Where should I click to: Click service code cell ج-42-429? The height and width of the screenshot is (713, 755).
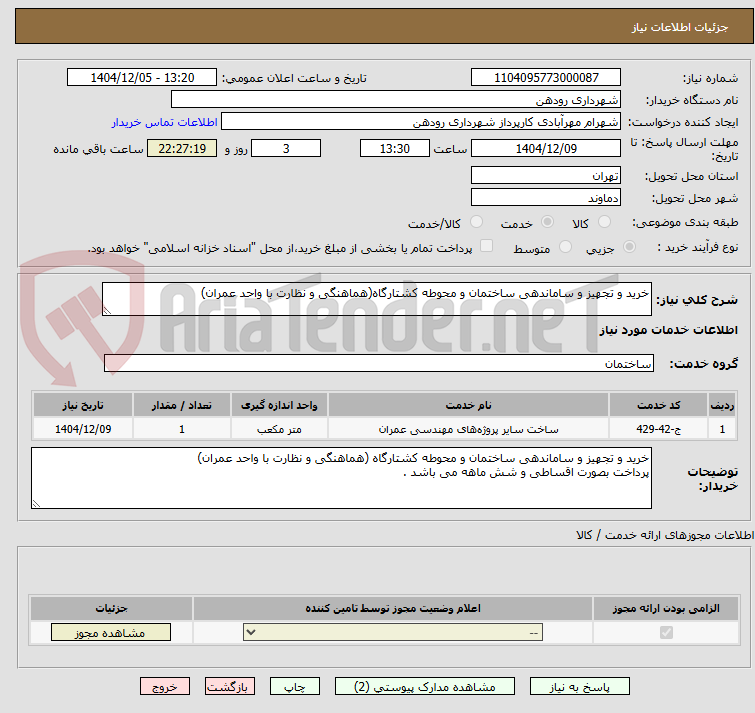point(658,429)
